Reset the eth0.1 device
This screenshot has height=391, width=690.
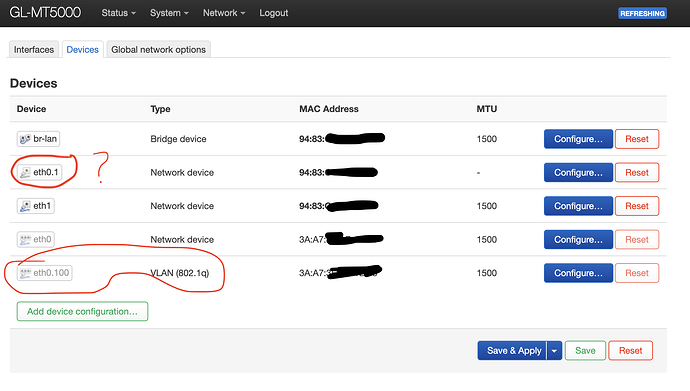(x=637, y=172)
